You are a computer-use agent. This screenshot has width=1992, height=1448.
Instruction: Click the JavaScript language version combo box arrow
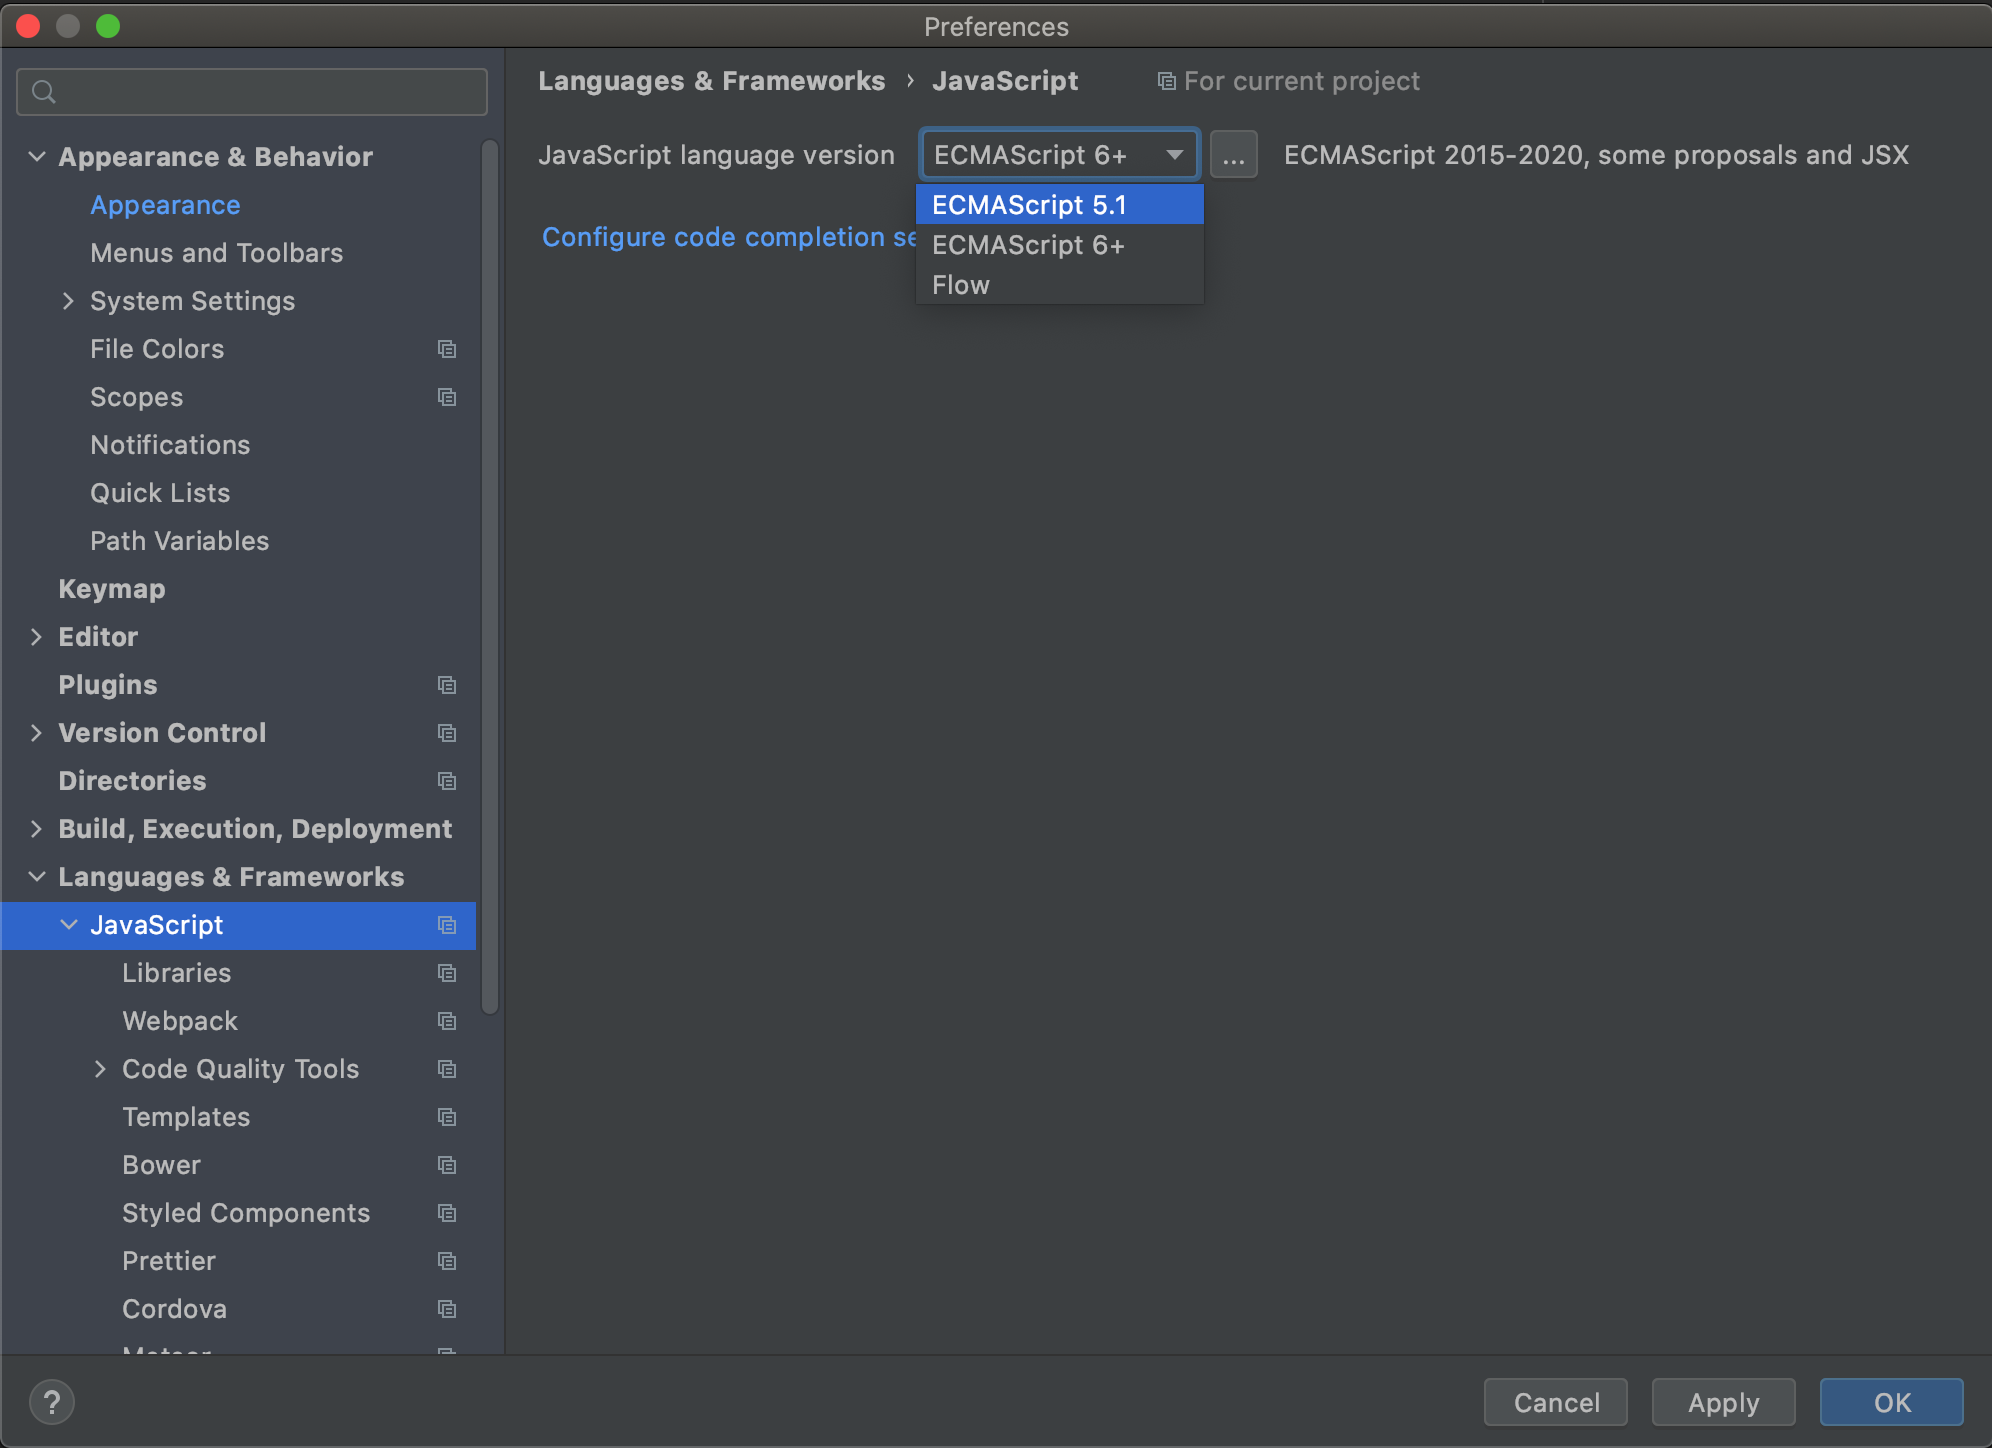point(1174,155)
